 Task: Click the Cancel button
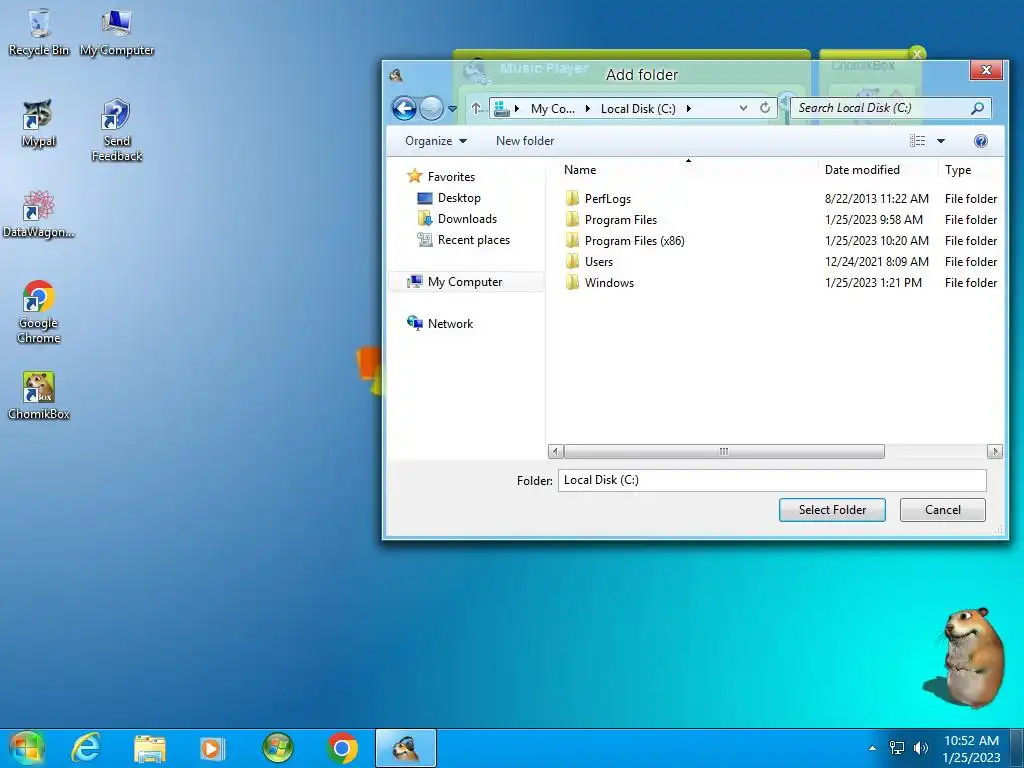coord(942,510)
